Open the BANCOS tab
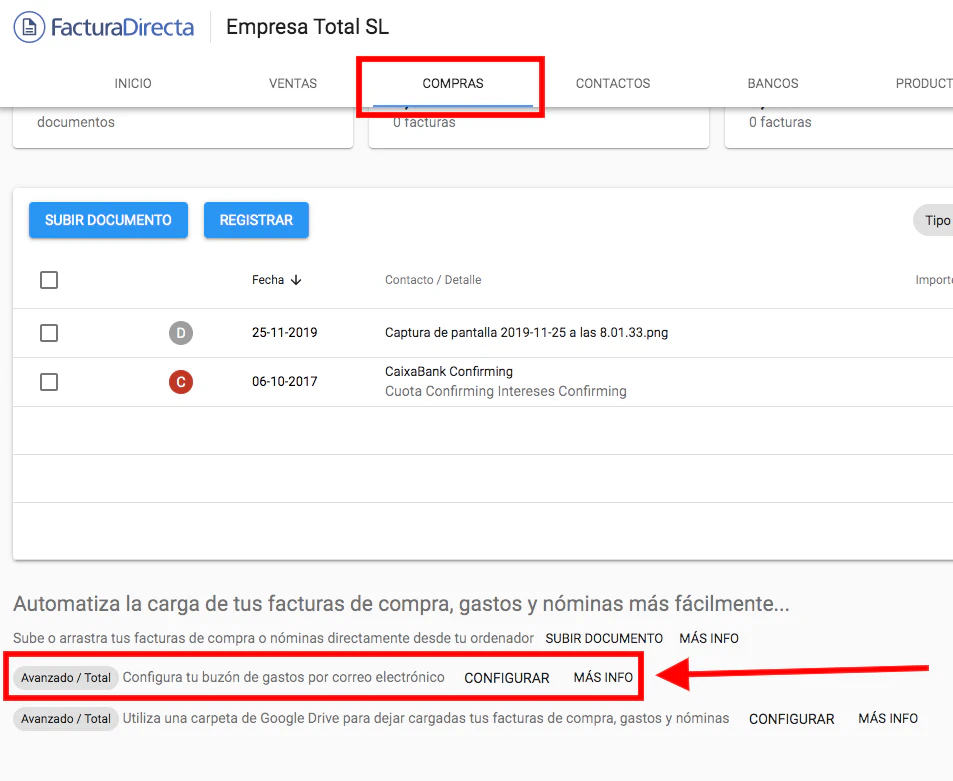 click(x=772, y=83)
